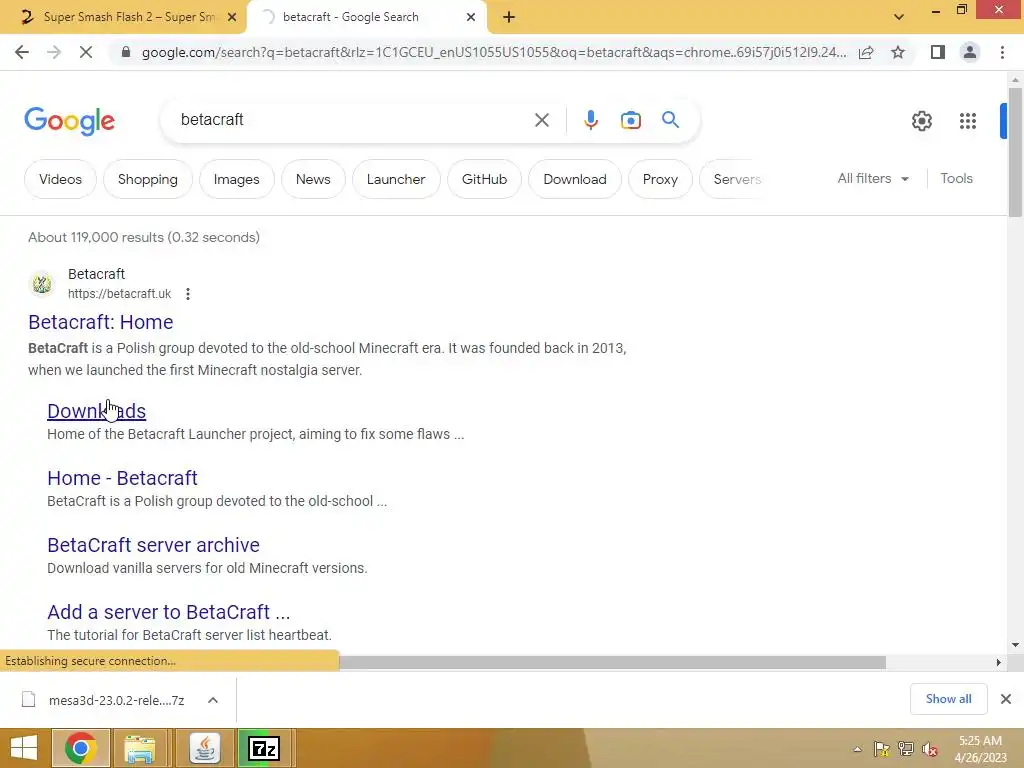Filter results by Shopping
Screen dimensions: 1024x768
(148, 179)
